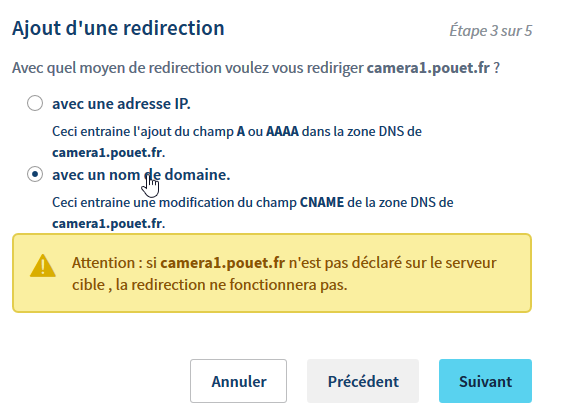Click the "avec un nom de domaine." label text
Image resolution: width=565 pixels, height=415 pixels.
click(x=141, y=175)
